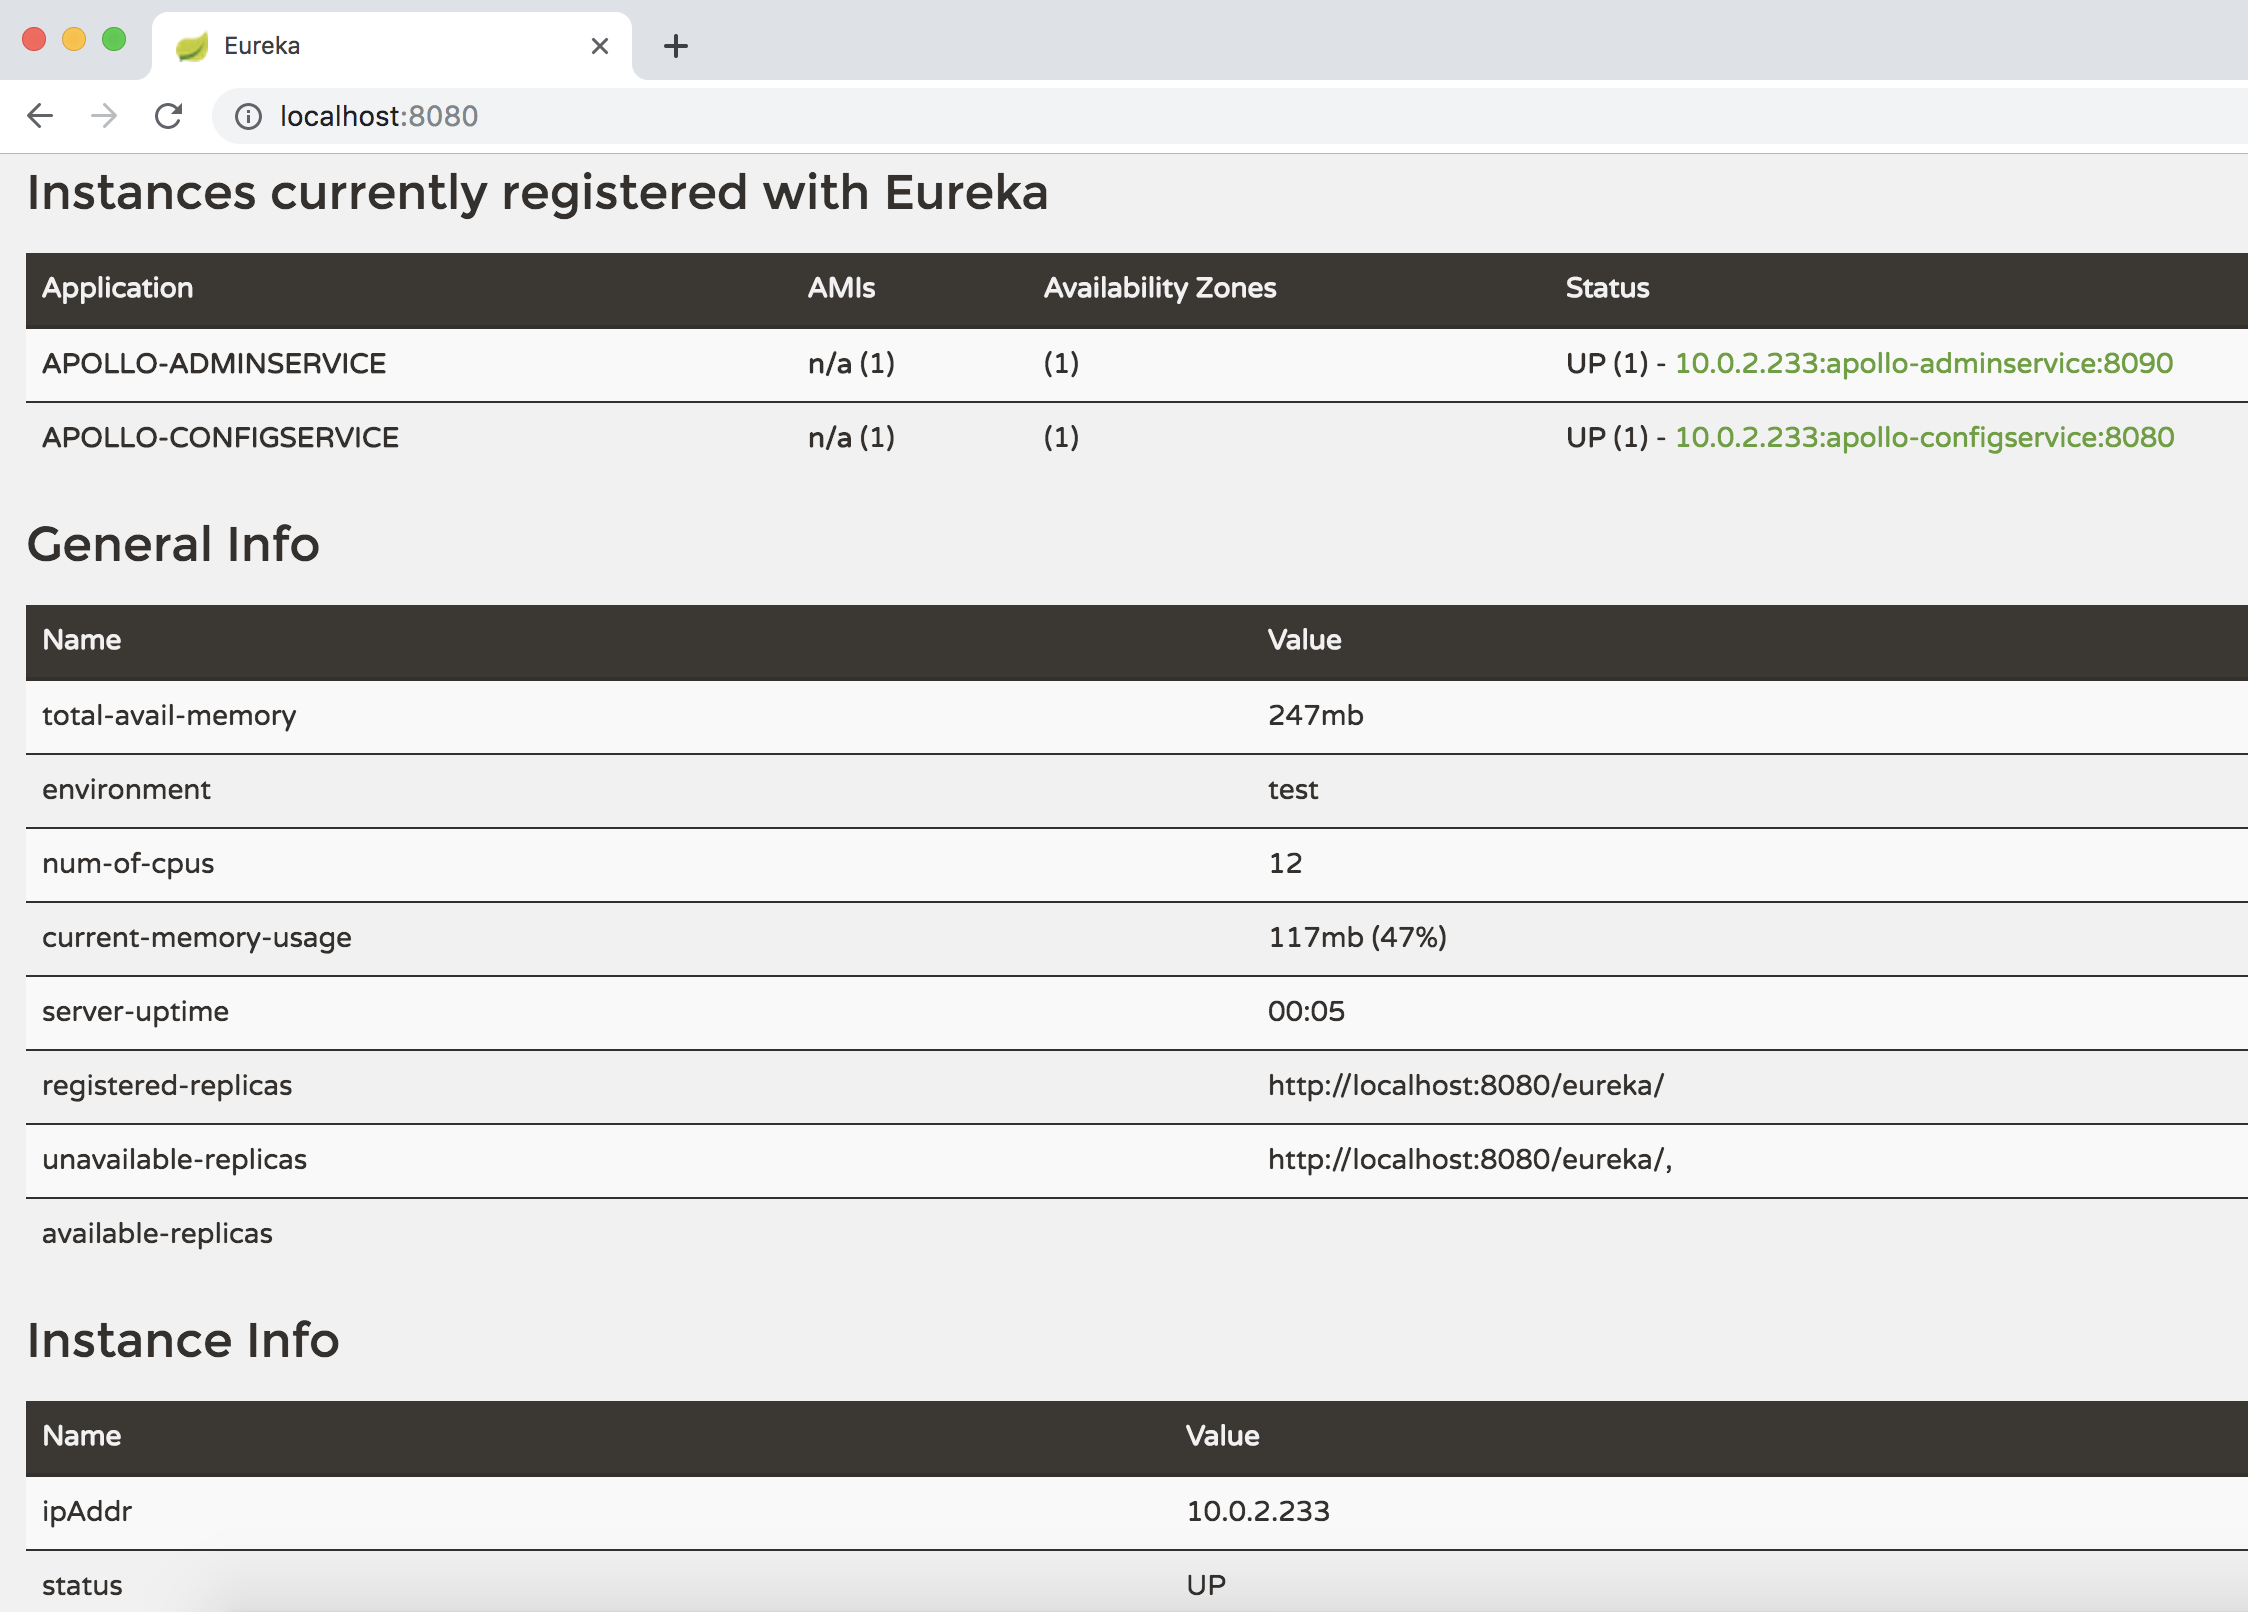
Task: Click the environment row name
Action: 126,790
